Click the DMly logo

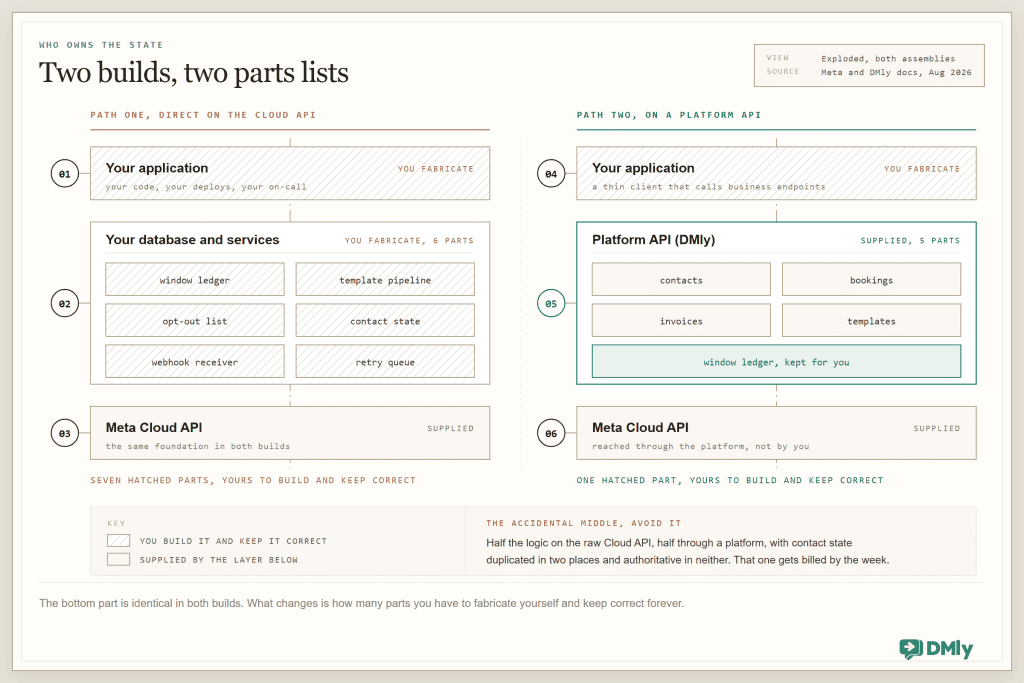click(x=936, y=648)
